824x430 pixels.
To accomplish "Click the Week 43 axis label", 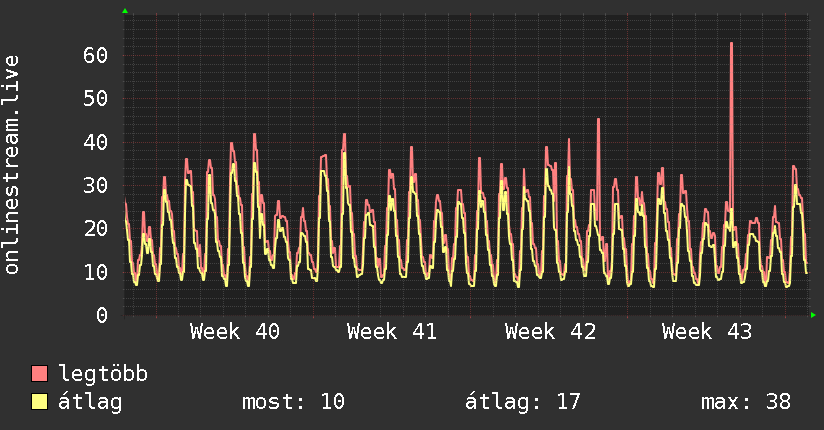I will 707,332.
